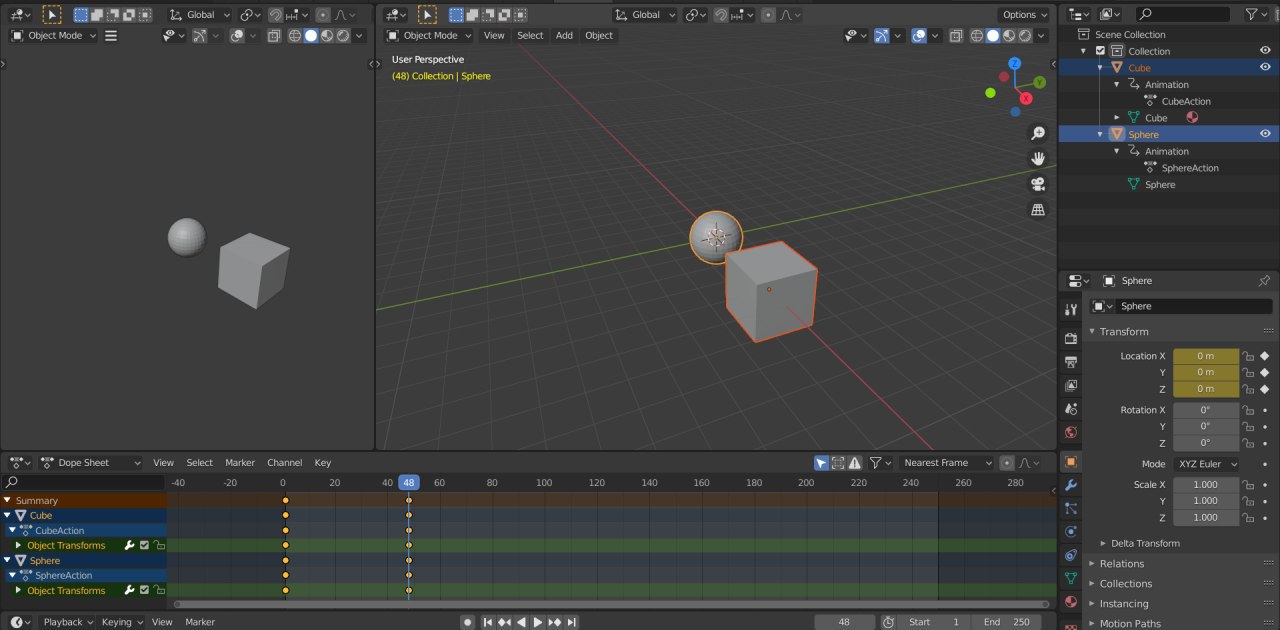
Task: Pin the Sphere properties context
Action: point(1264,281)
